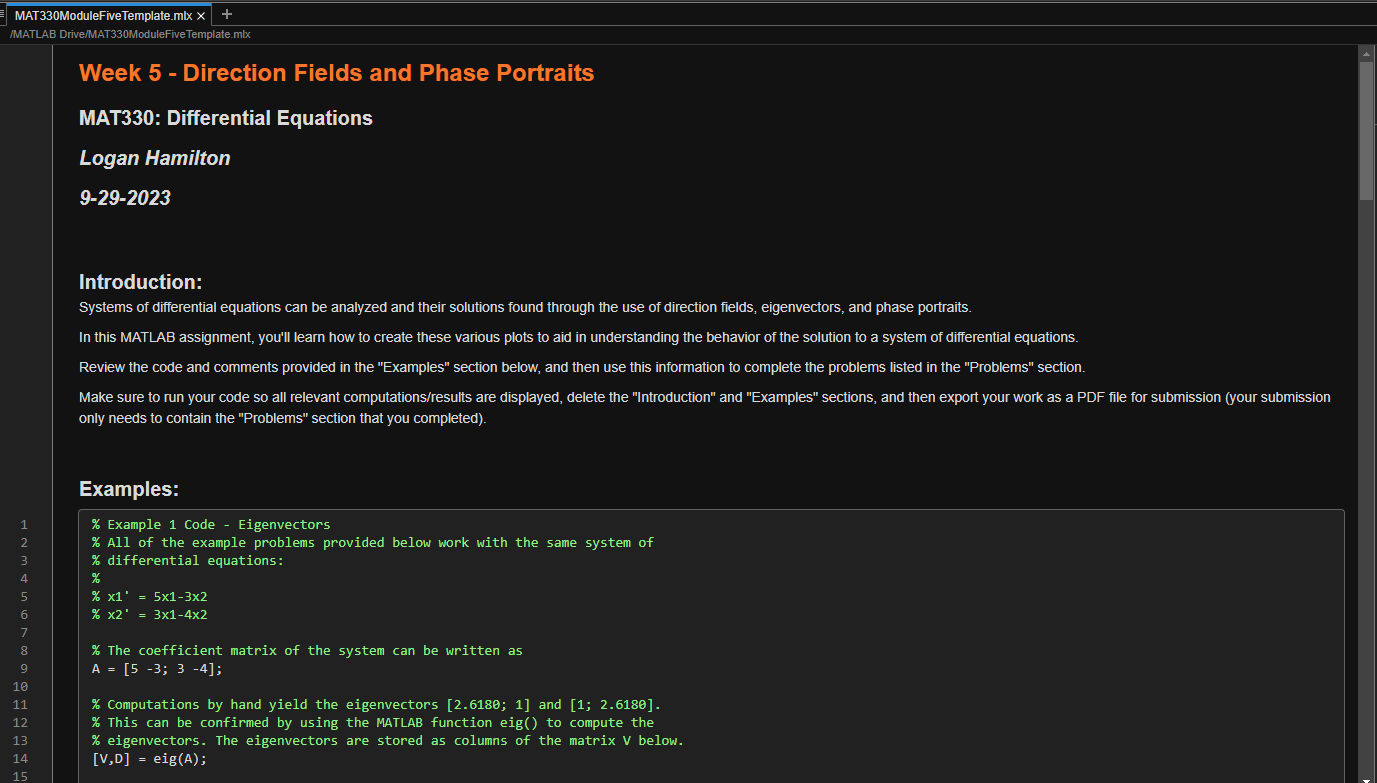The width and height of the screenshot is (1377, 783).
Task: Click paragraph starting 'Review the code and comments'
Action: pyautogui.click(x=582, y=367)
